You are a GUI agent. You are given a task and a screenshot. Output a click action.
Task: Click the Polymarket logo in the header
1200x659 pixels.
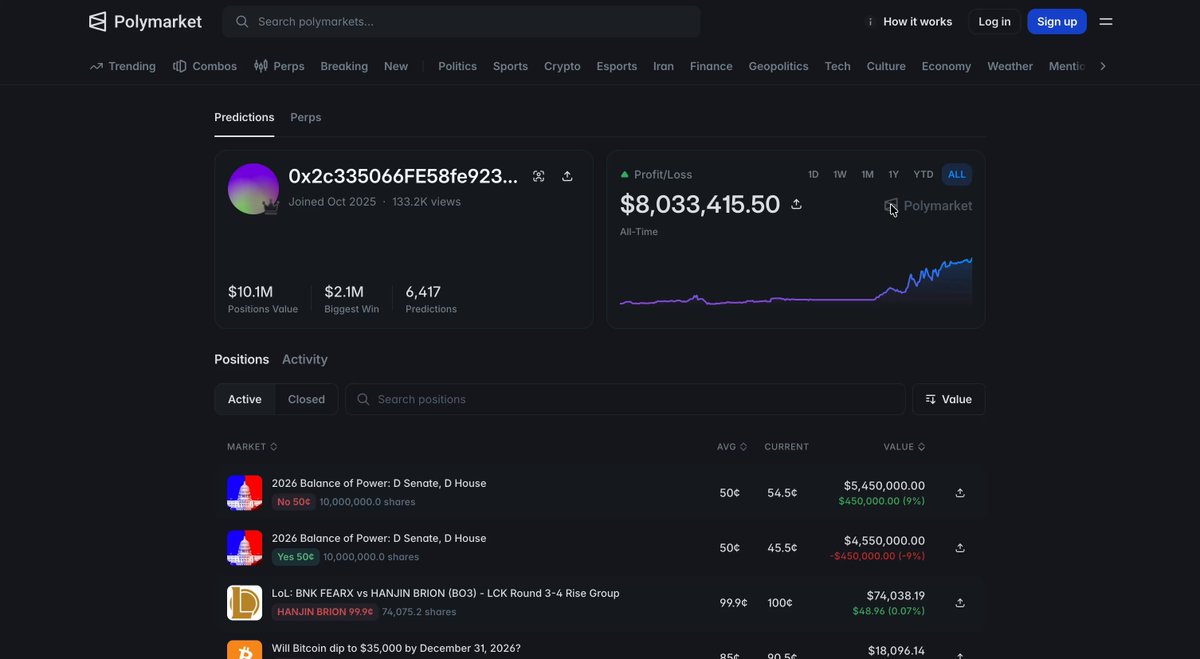coord(145,21)
